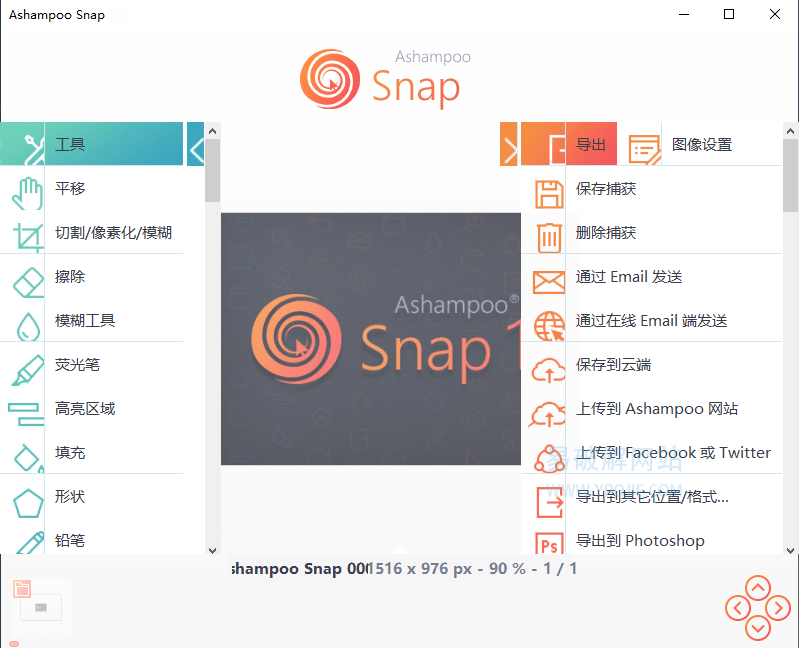This screenshot has height=648, width=799.
Task: Choose 通过 Email 发送
Action: click(629, 277)
